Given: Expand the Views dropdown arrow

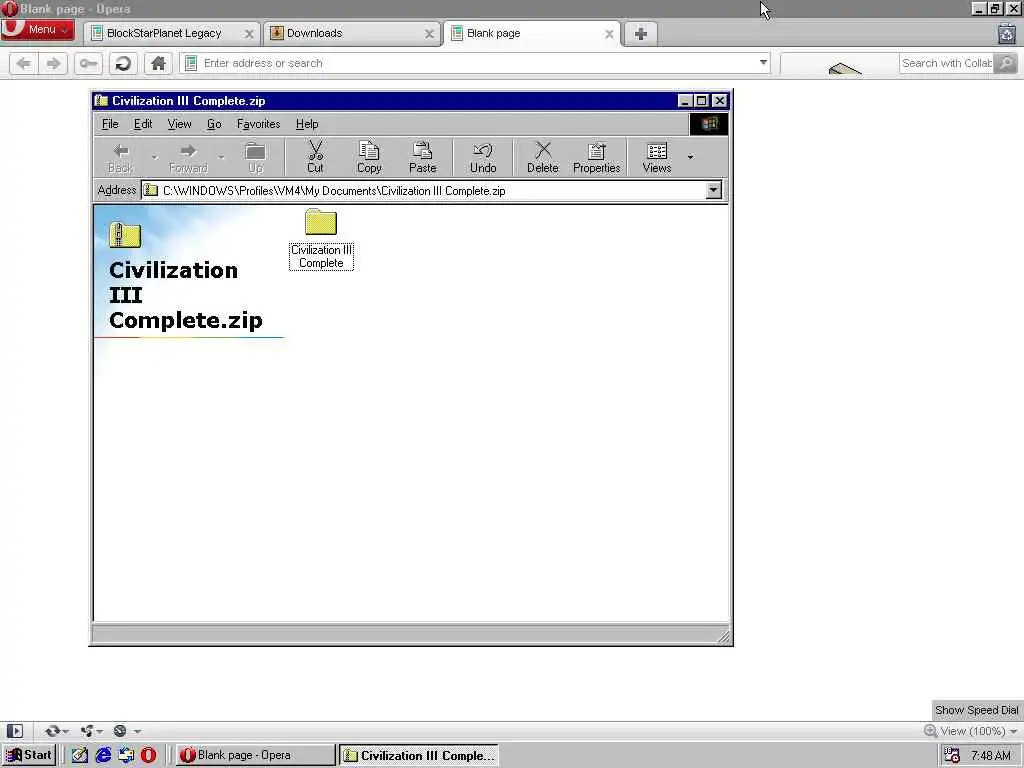Looking at the screenshot, I should click(x=690, y=157).
